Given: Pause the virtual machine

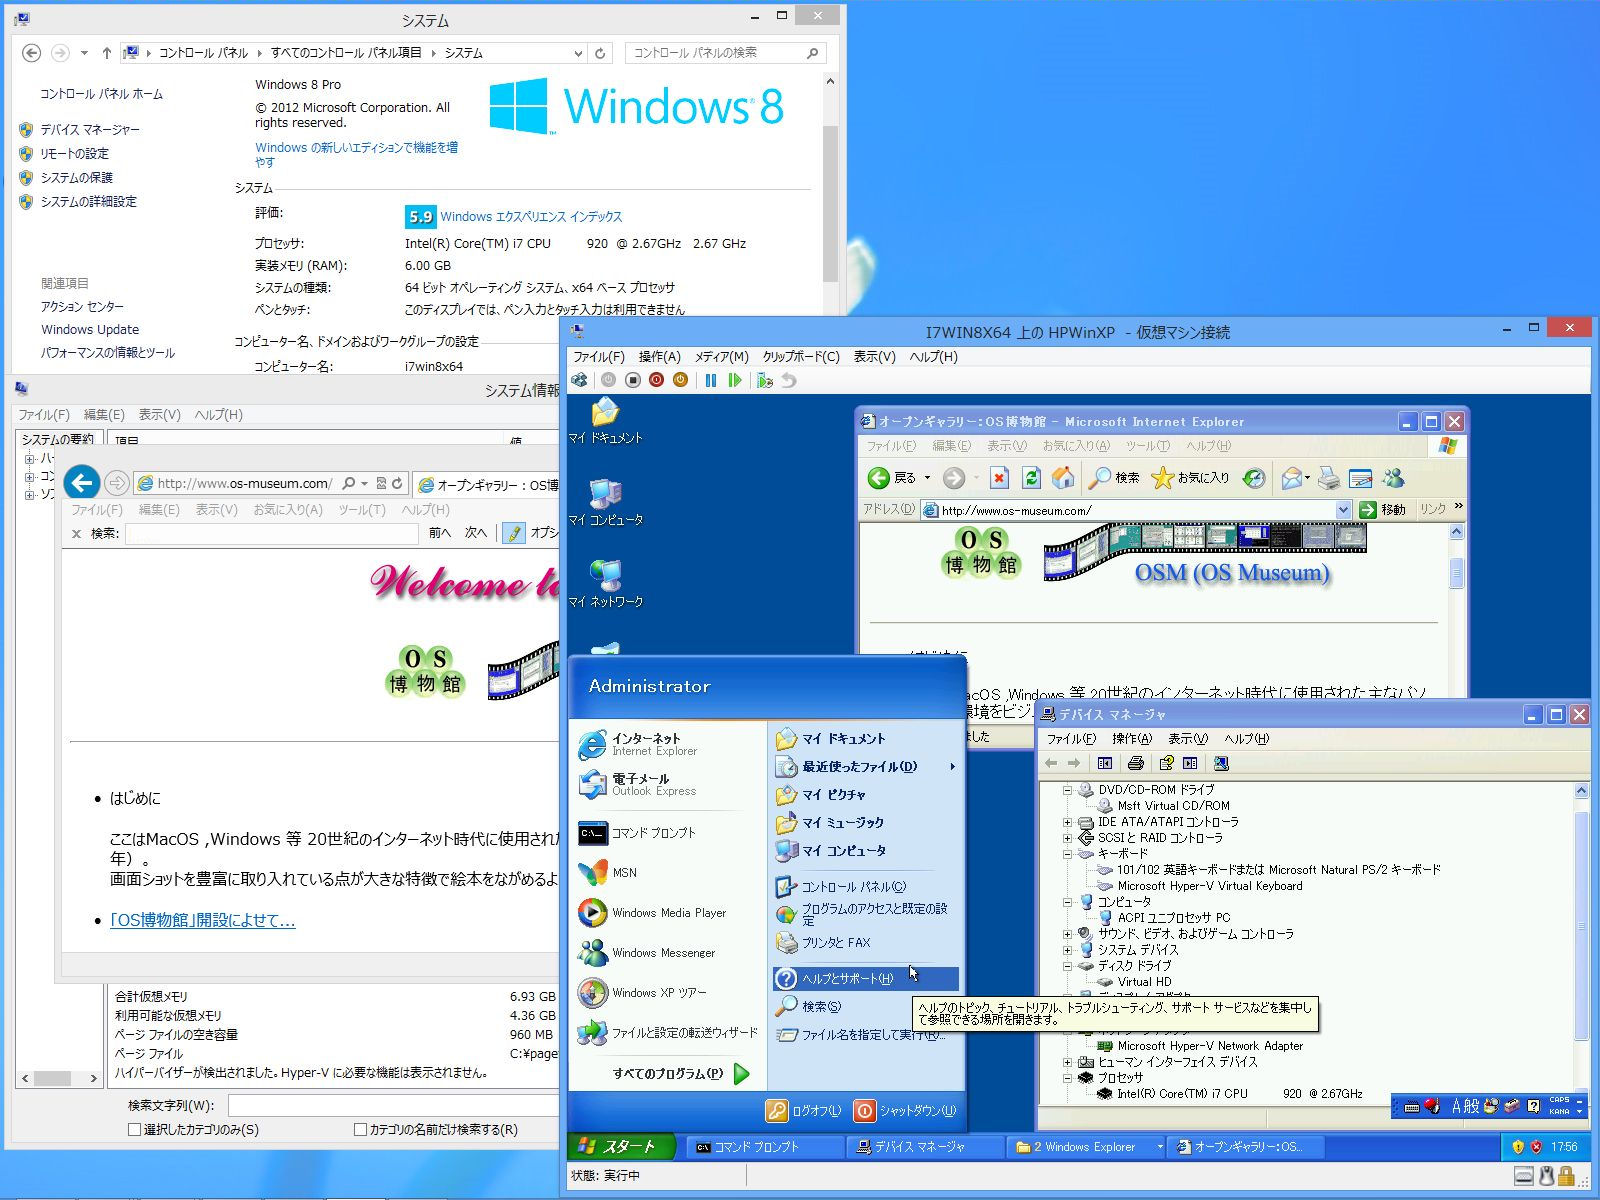Looking at the screenshot, I should 711,380.
